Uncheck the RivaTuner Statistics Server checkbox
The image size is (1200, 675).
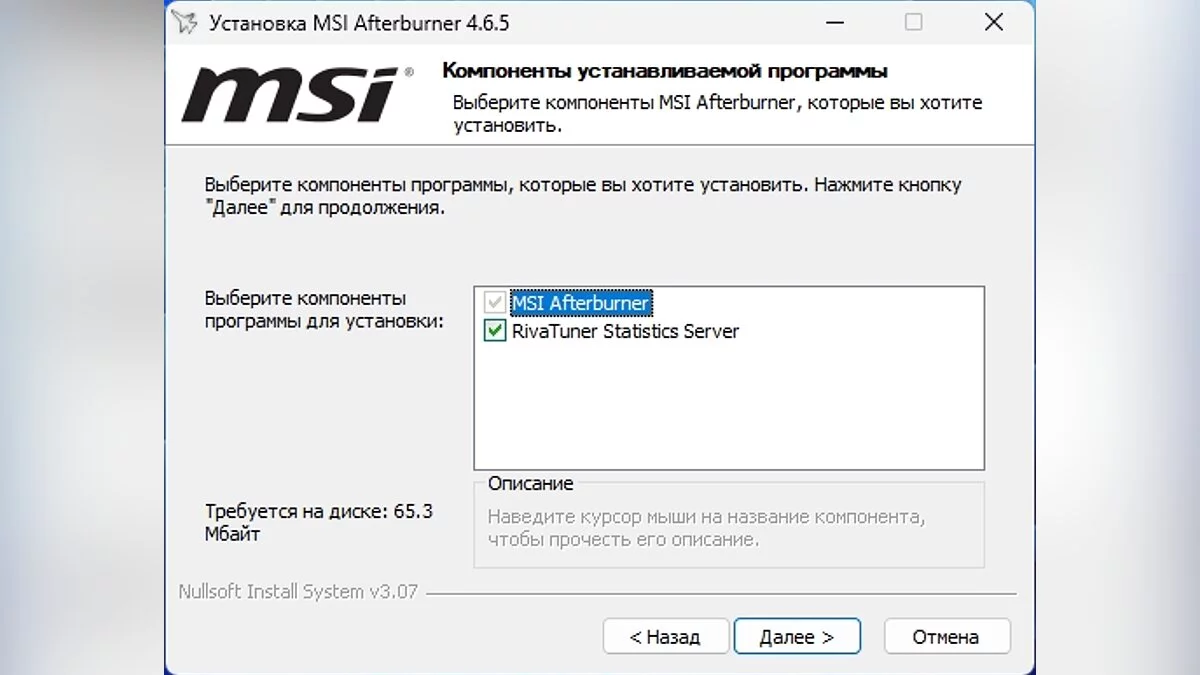click(x=495, y=331)
